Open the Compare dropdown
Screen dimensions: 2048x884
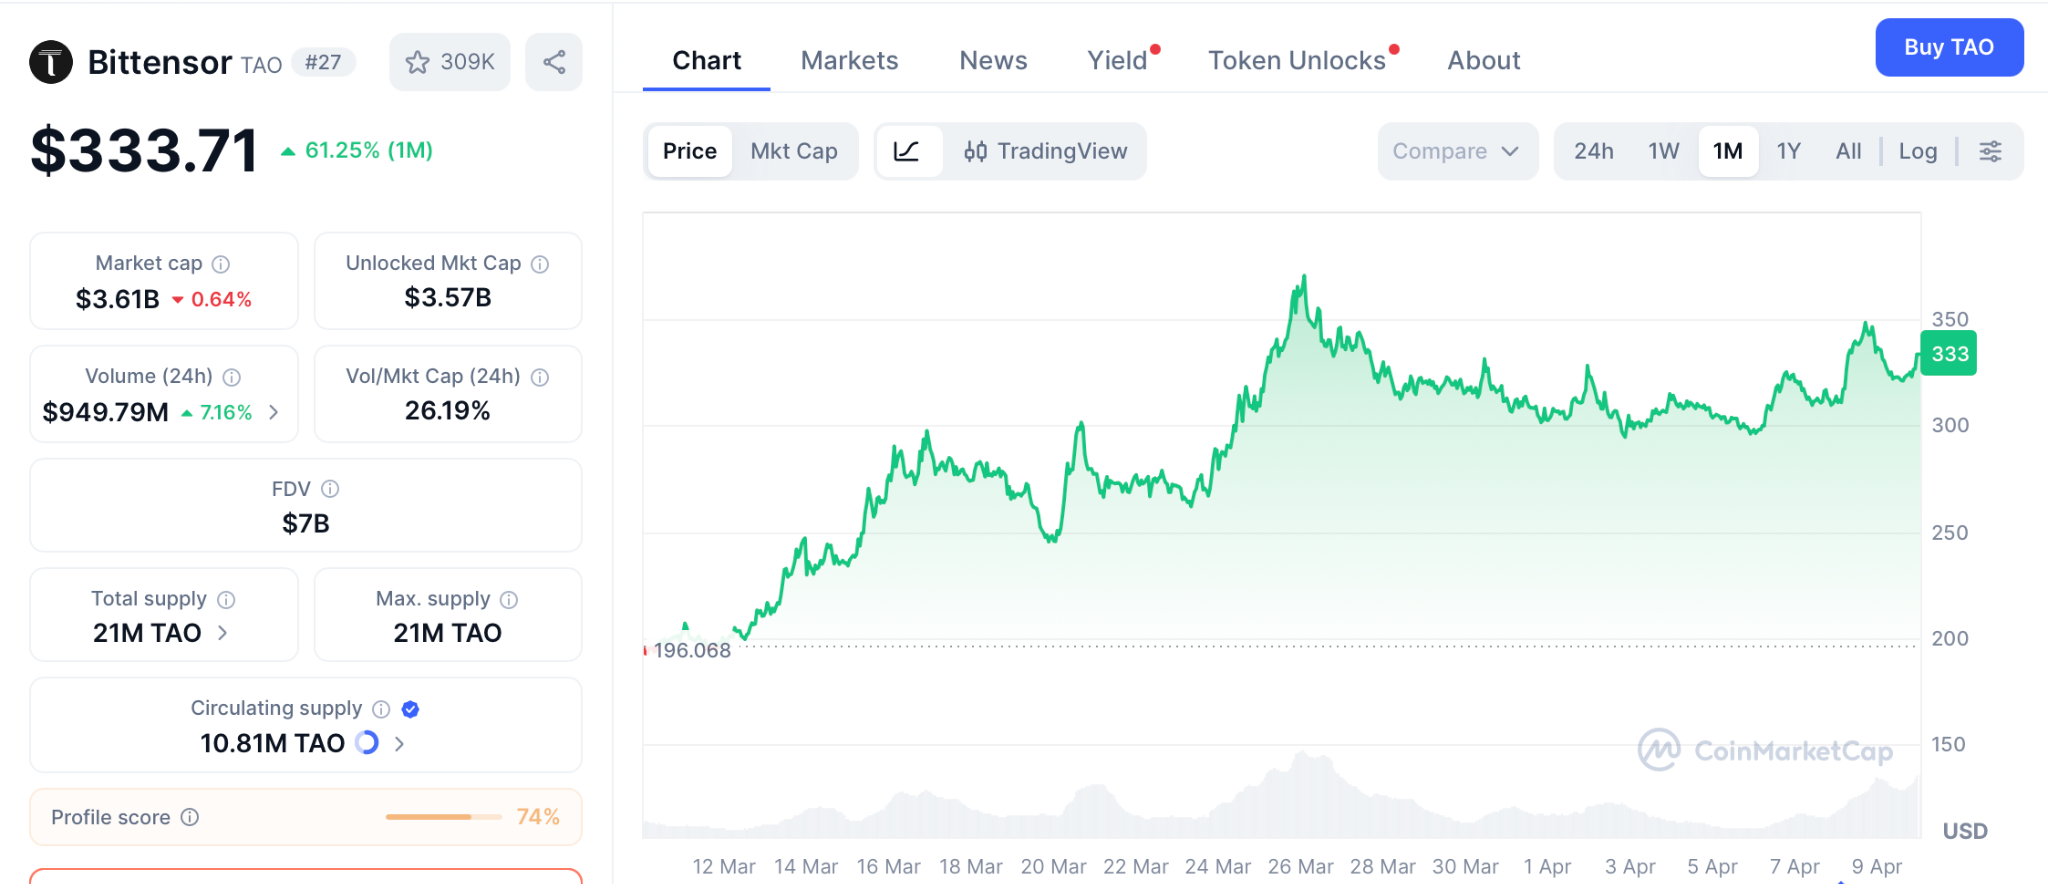tap(1456, 151)
